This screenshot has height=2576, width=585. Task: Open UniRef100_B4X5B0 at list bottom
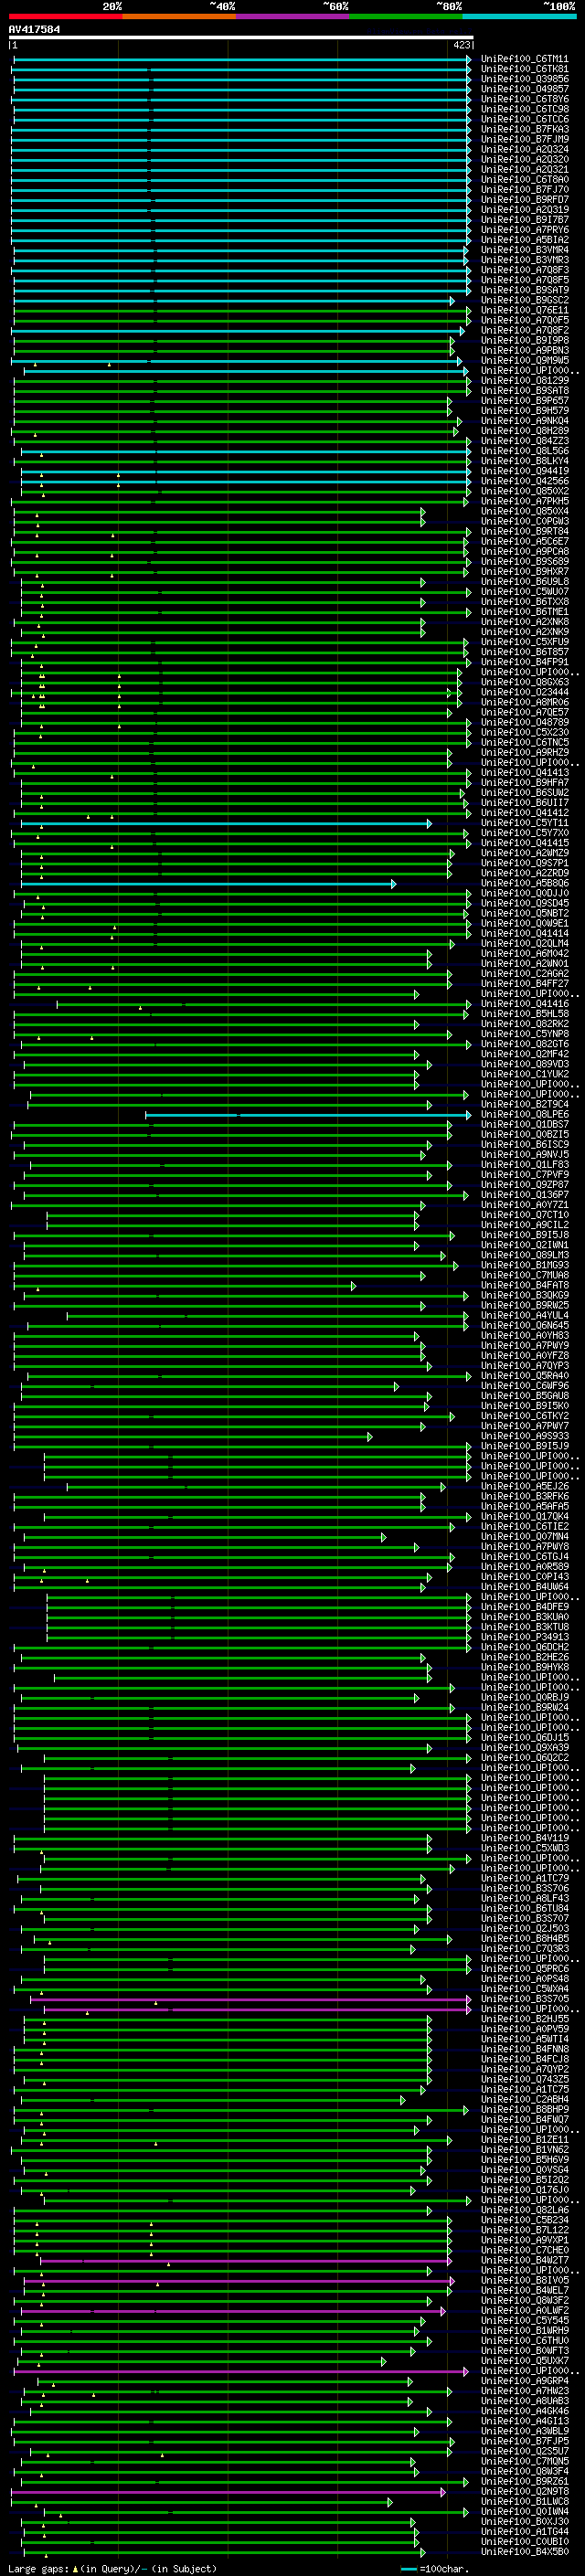point(524,2552)
